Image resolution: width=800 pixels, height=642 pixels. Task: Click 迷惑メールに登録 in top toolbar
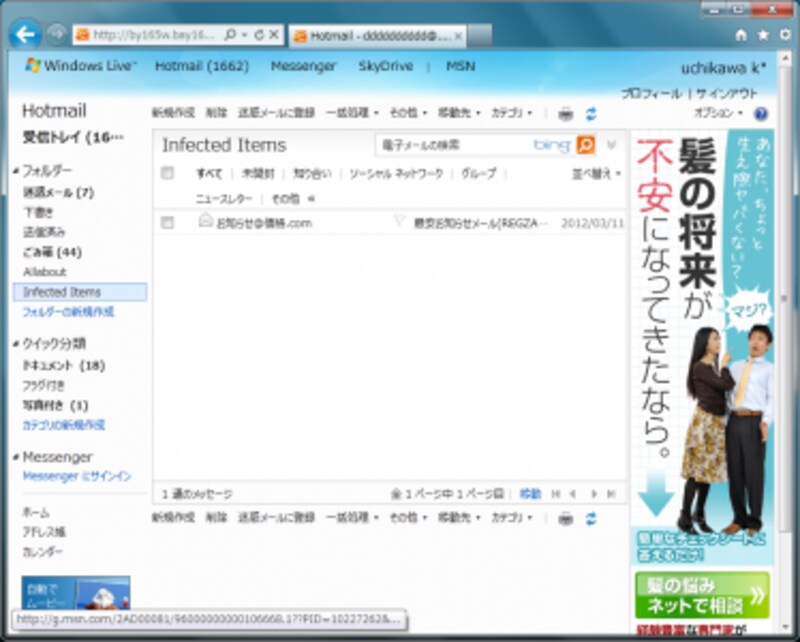276,113
